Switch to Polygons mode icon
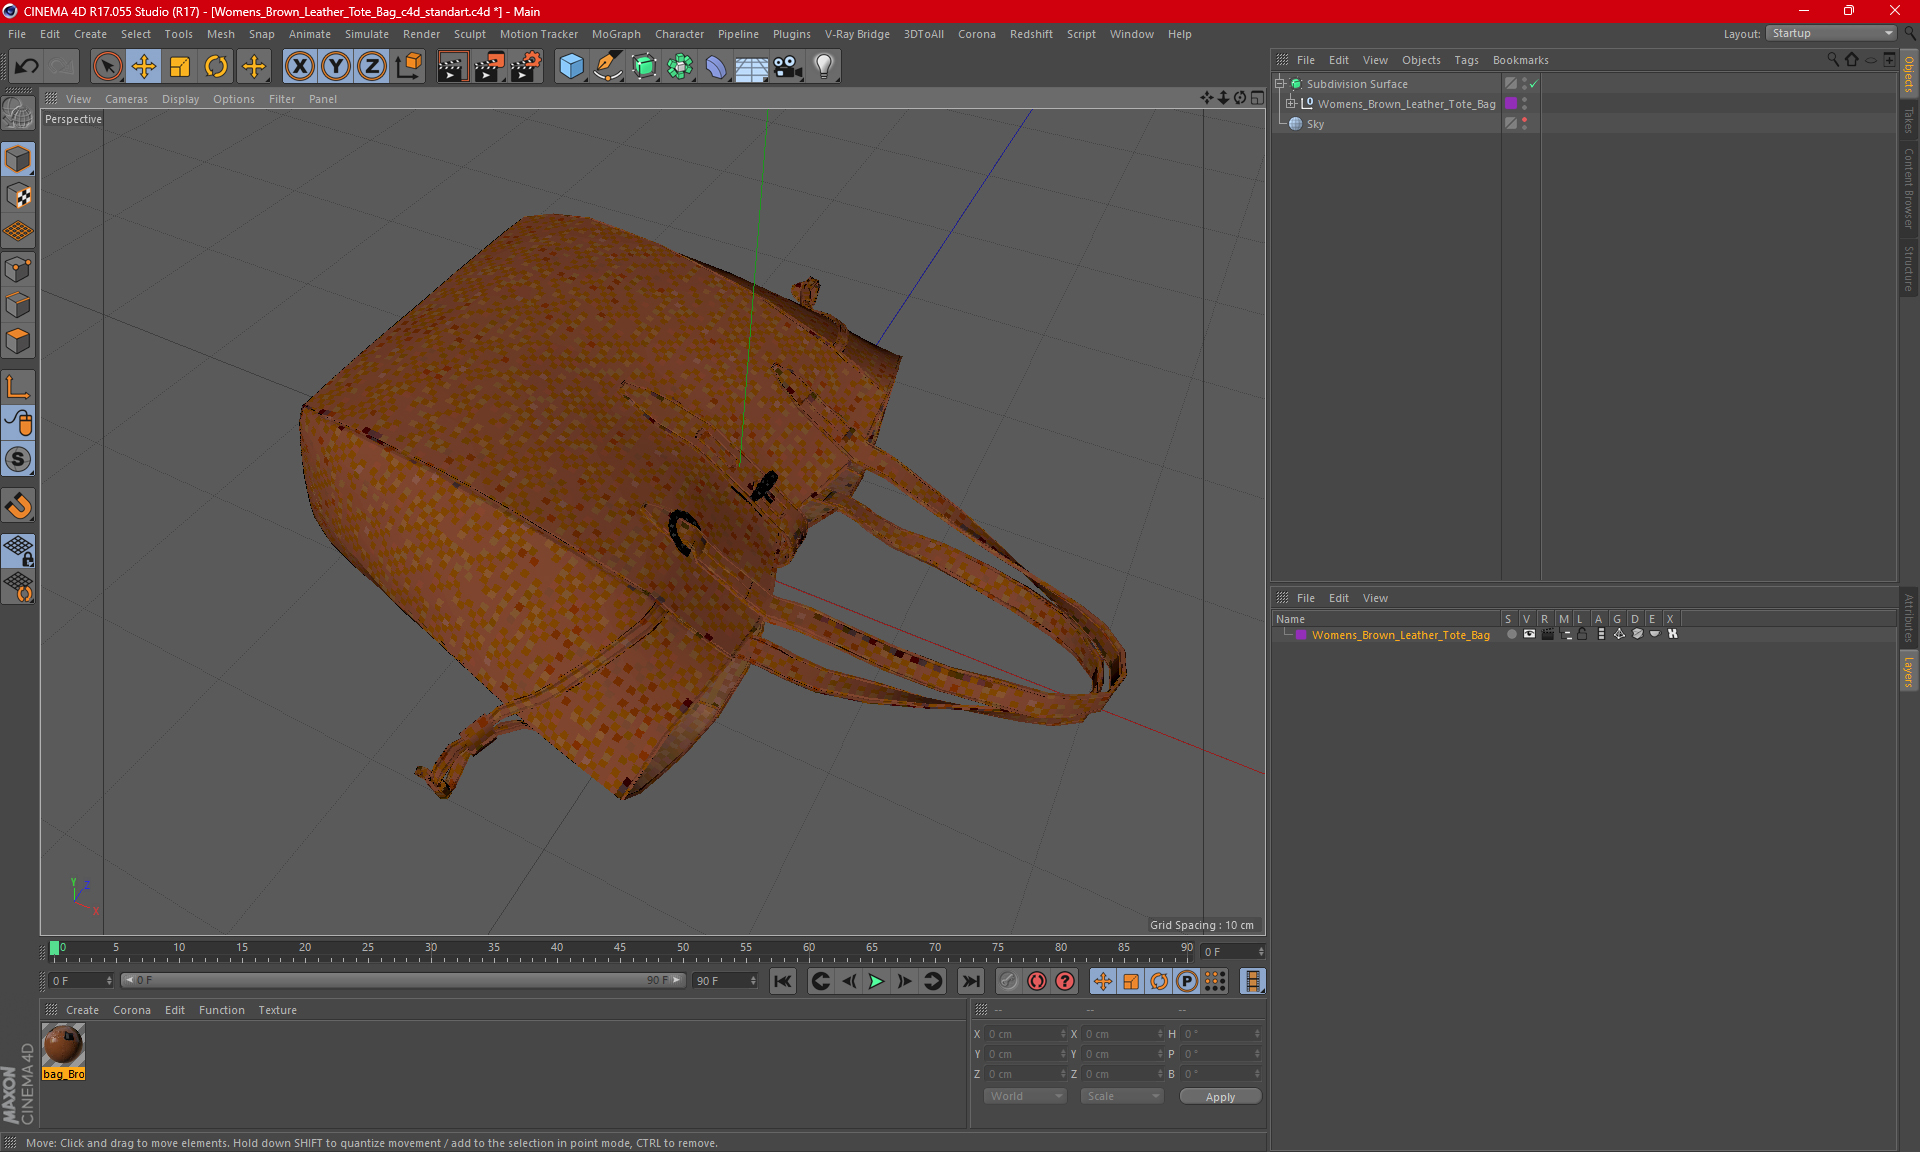The height and width of the screenshot is (1152, 1920). point(18,341)
